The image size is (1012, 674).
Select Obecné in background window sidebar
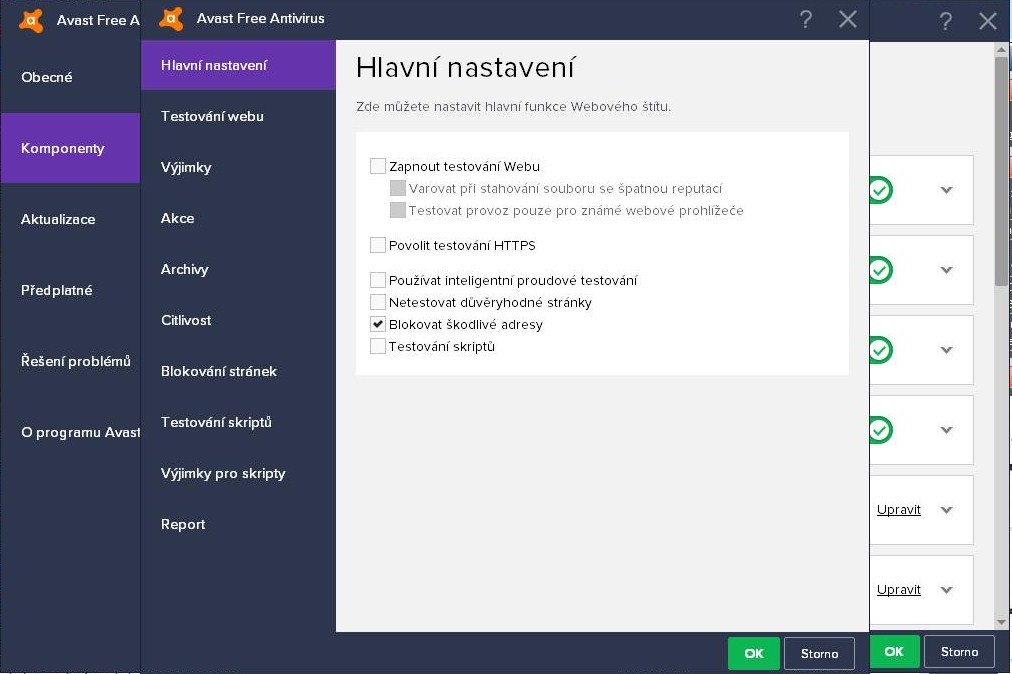[x=70, y=77]
